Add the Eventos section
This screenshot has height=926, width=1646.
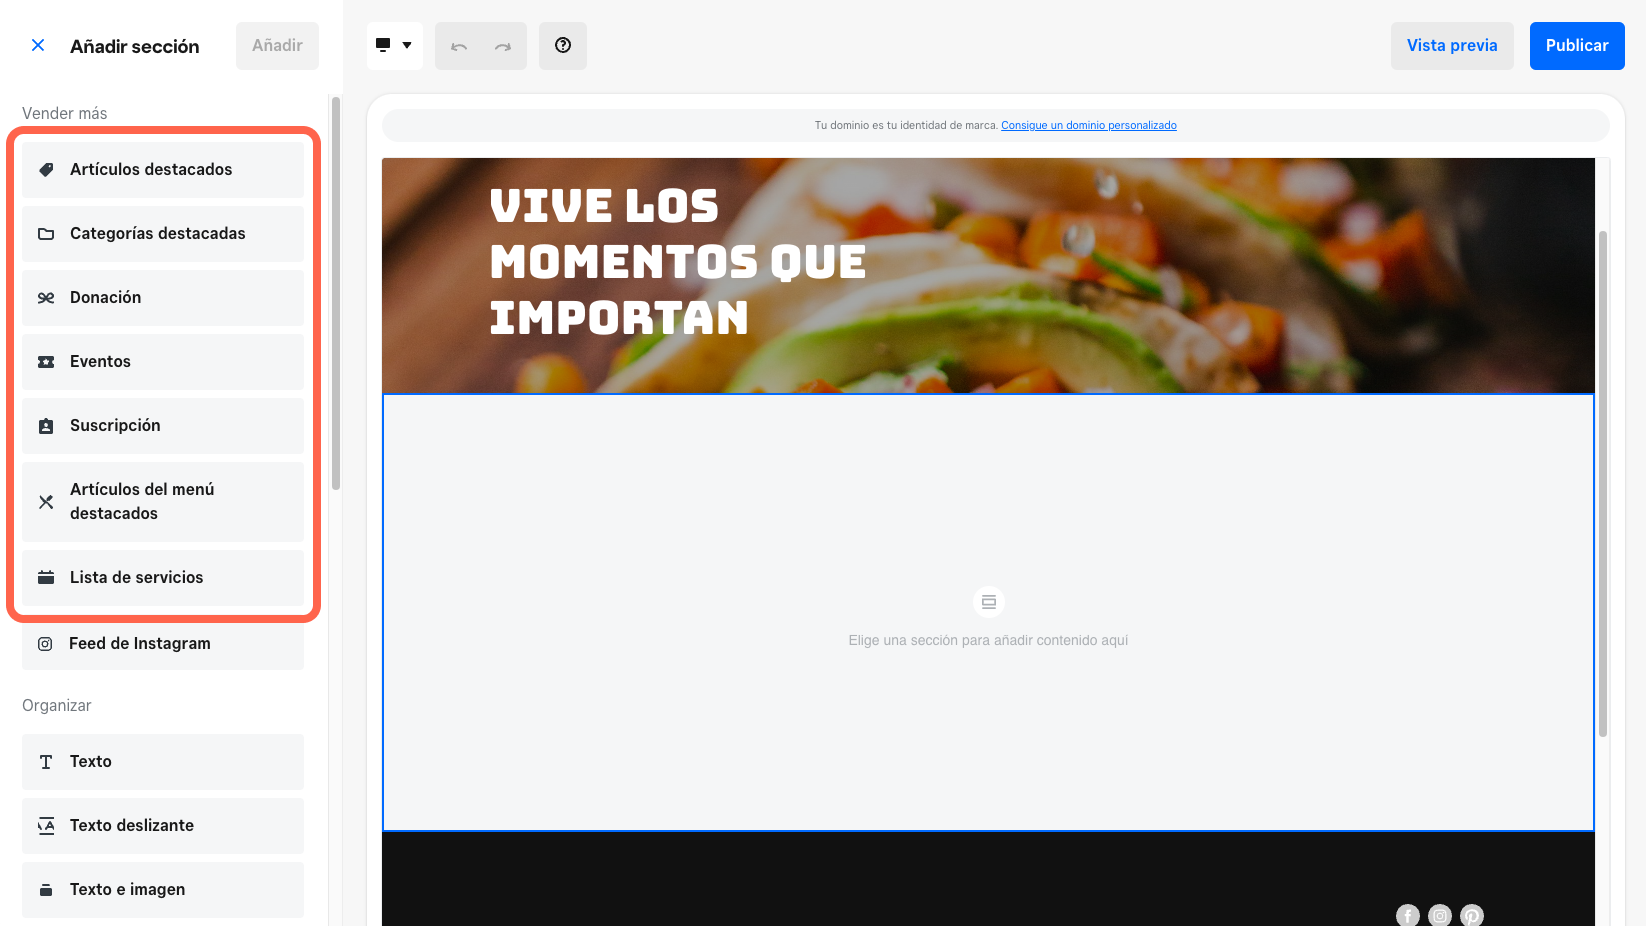[163, 362]
